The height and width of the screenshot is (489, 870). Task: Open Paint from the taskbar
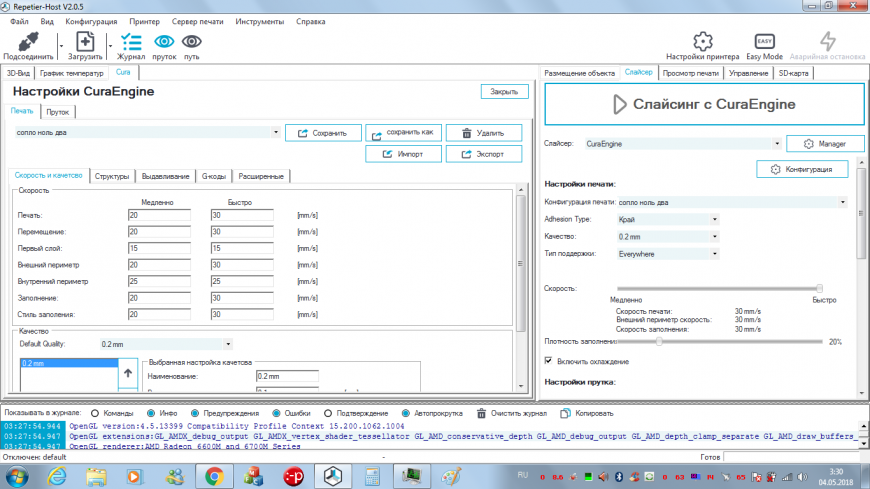click(x=451, y=476)
